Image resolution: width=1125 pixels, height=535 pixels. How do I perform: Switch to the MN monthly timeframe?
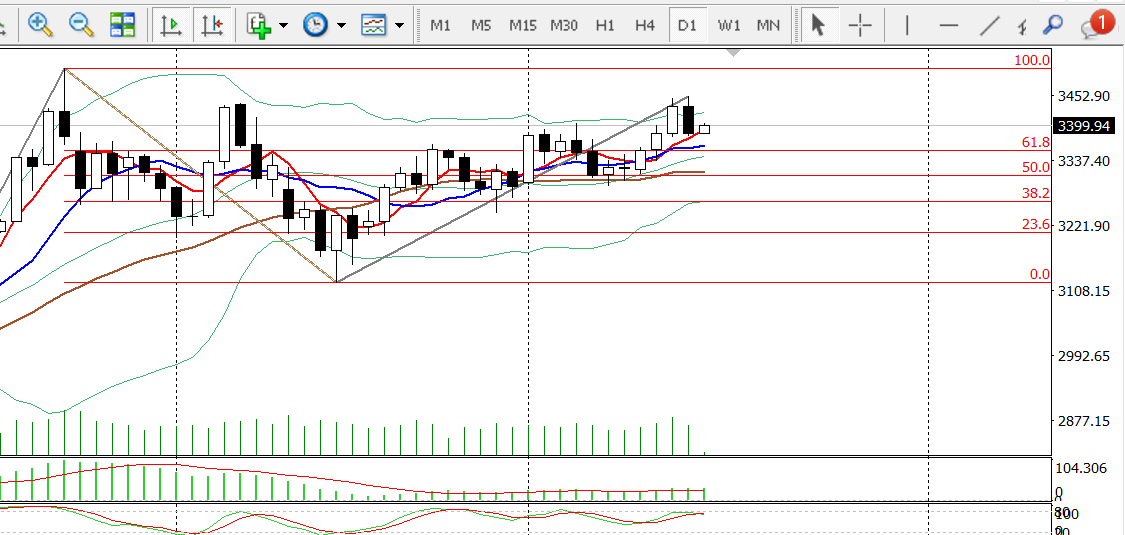[x=768, y=26]
